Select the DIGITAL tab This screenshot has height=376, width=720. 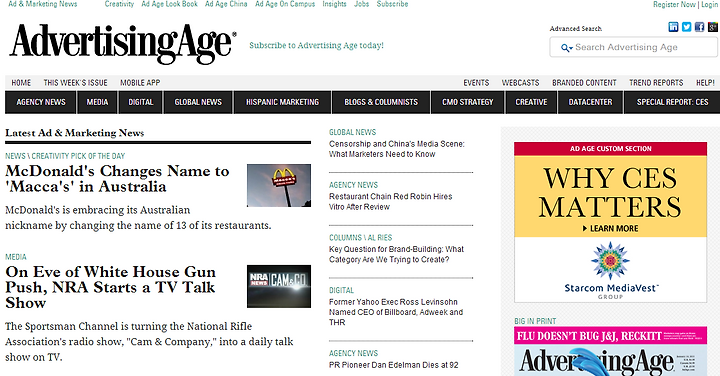tap(141, 102)
